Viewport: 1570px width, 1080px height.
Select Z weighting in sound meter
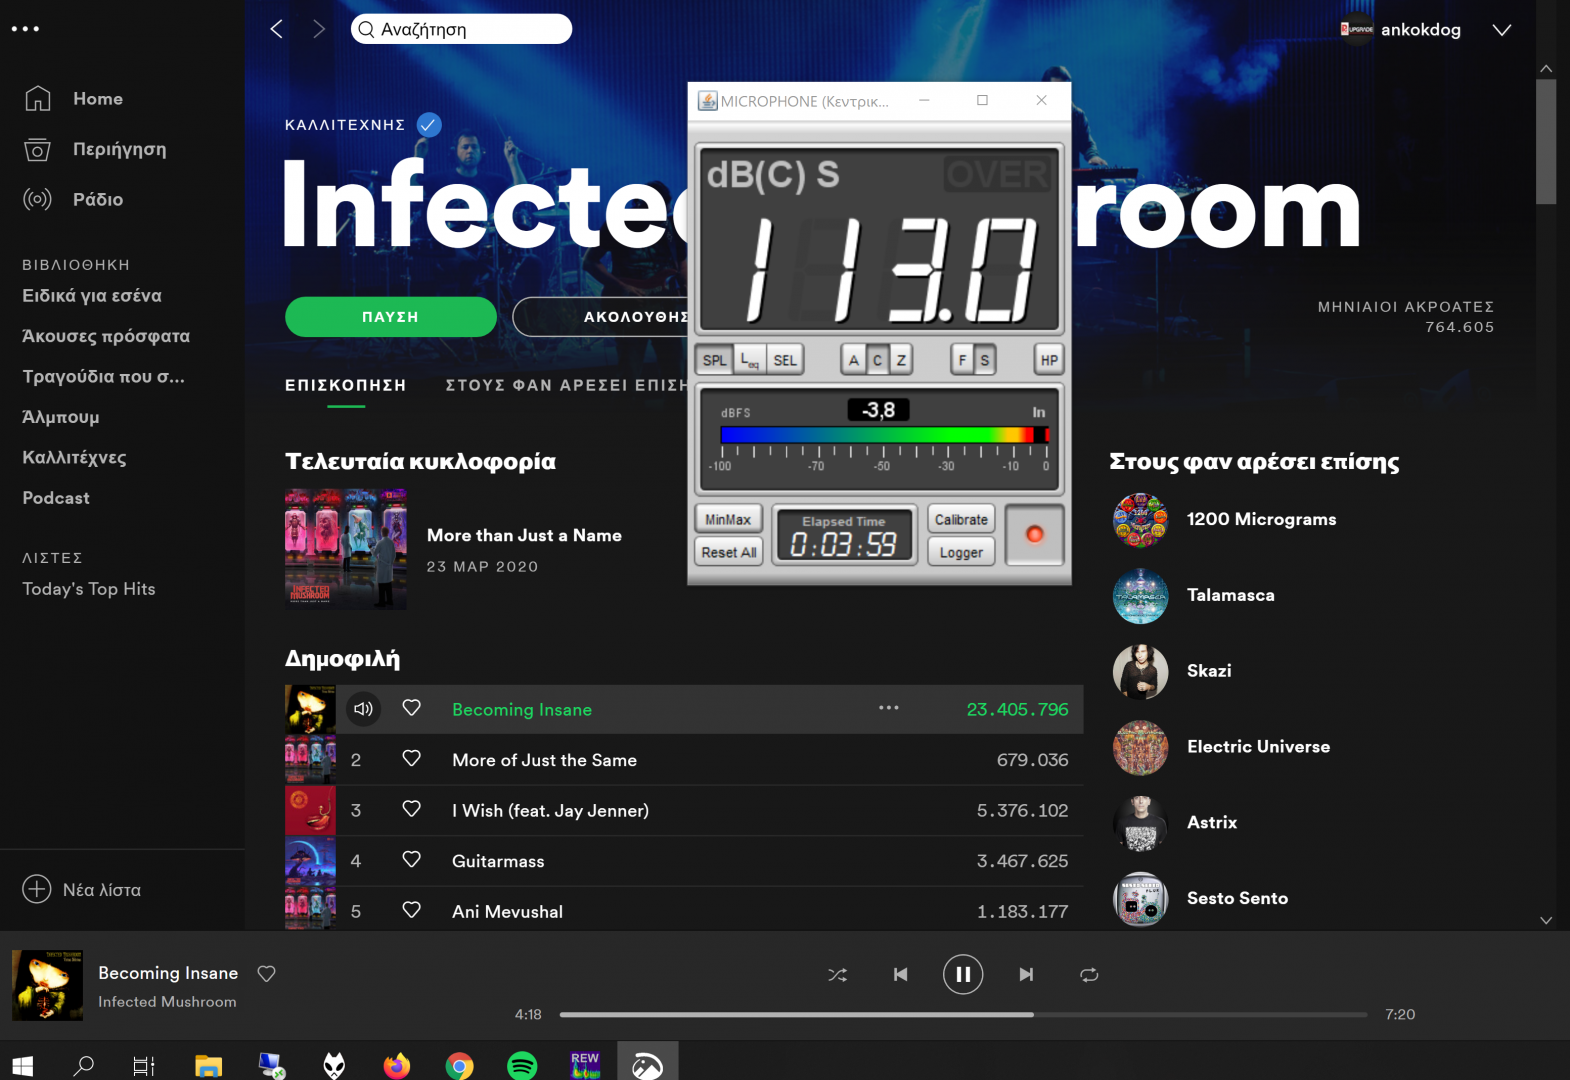coord(901,360)
